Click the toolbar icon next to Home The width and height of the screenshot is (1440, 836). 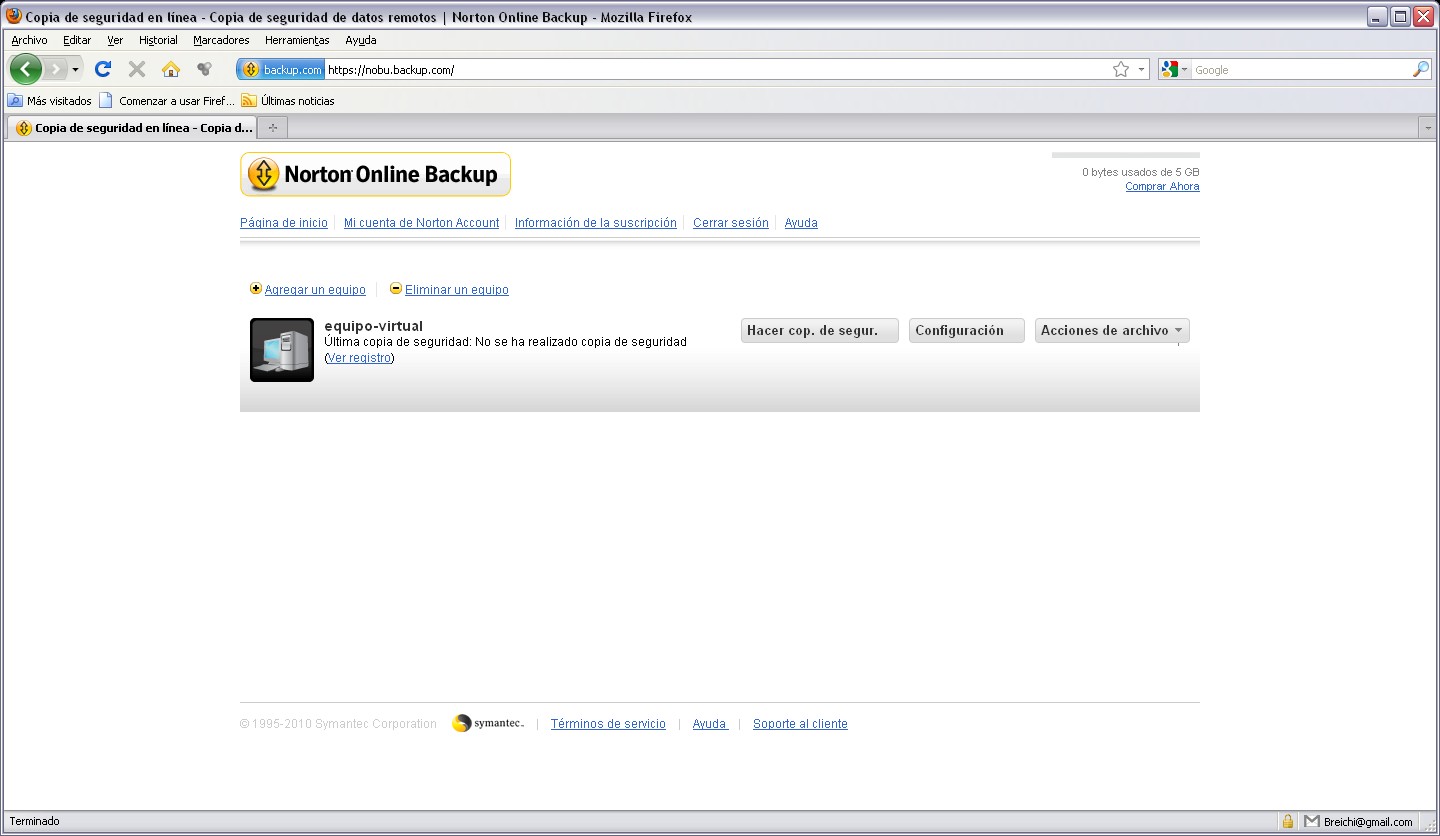[x=204, y=69]
